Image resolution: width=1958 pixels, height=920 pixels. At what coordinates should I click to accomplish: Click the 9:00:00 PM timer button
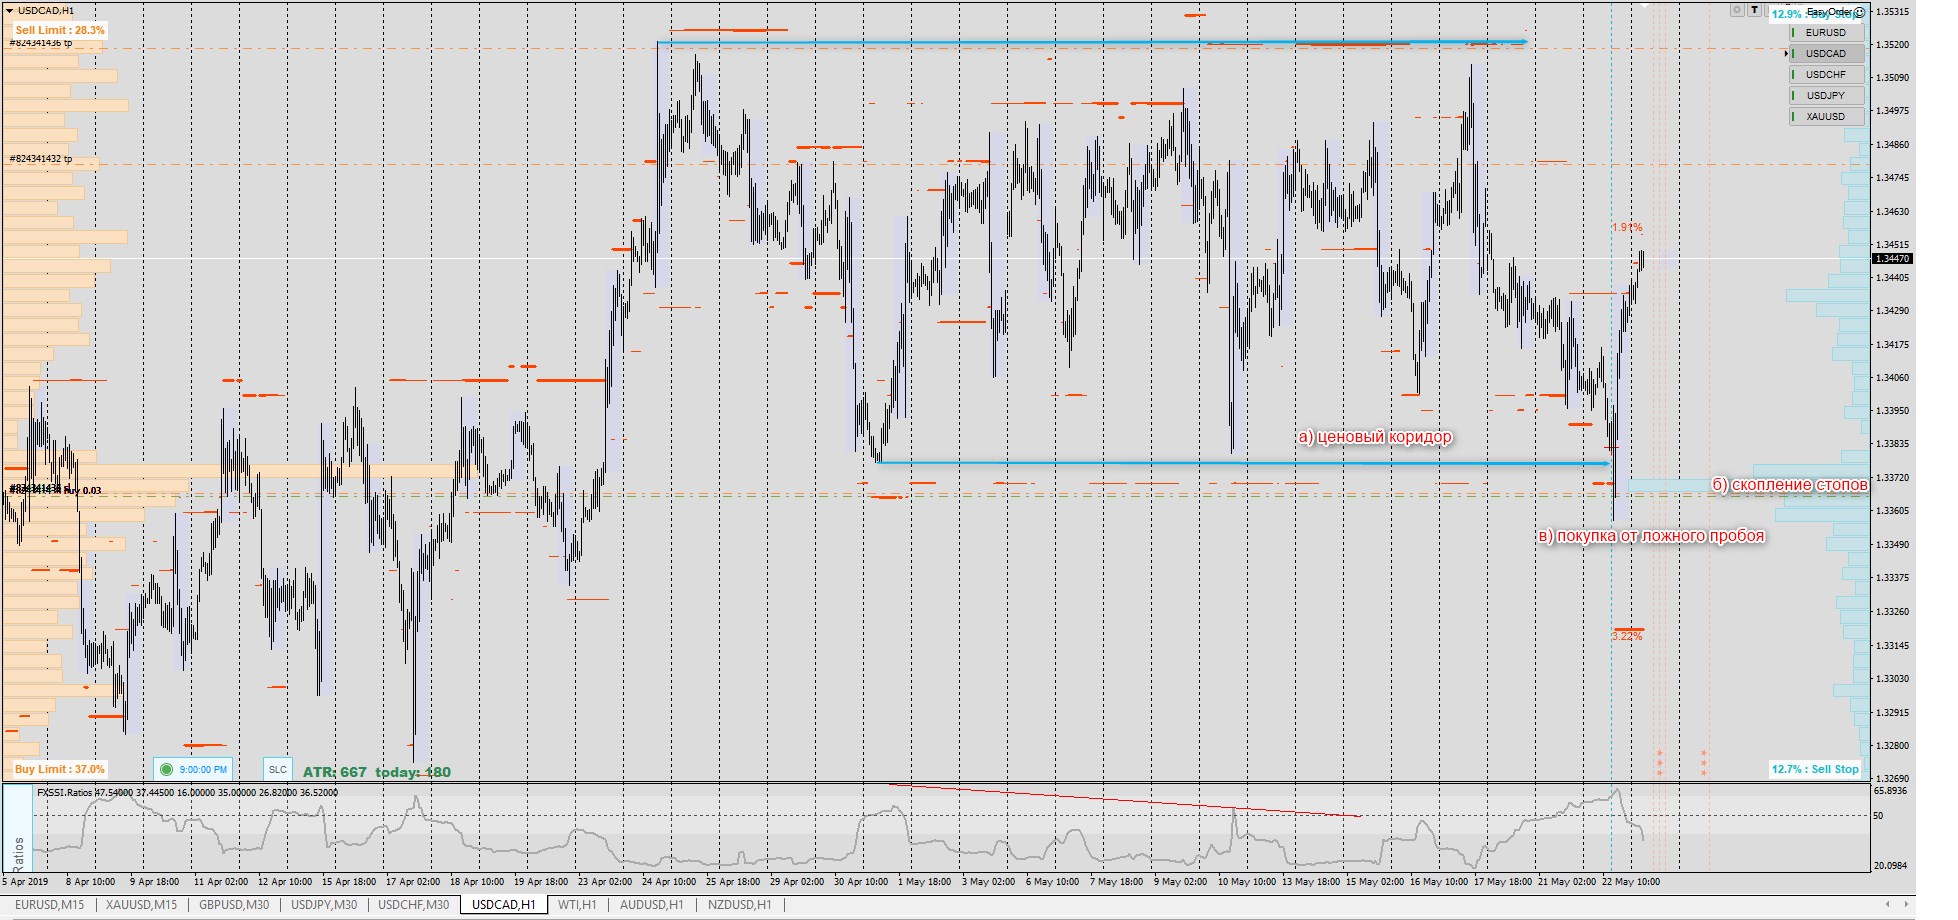point(194,769)
